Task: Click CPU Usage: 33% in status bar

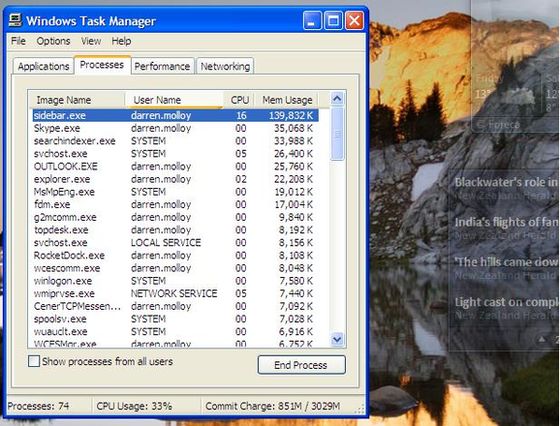Action: pos(134,406)
